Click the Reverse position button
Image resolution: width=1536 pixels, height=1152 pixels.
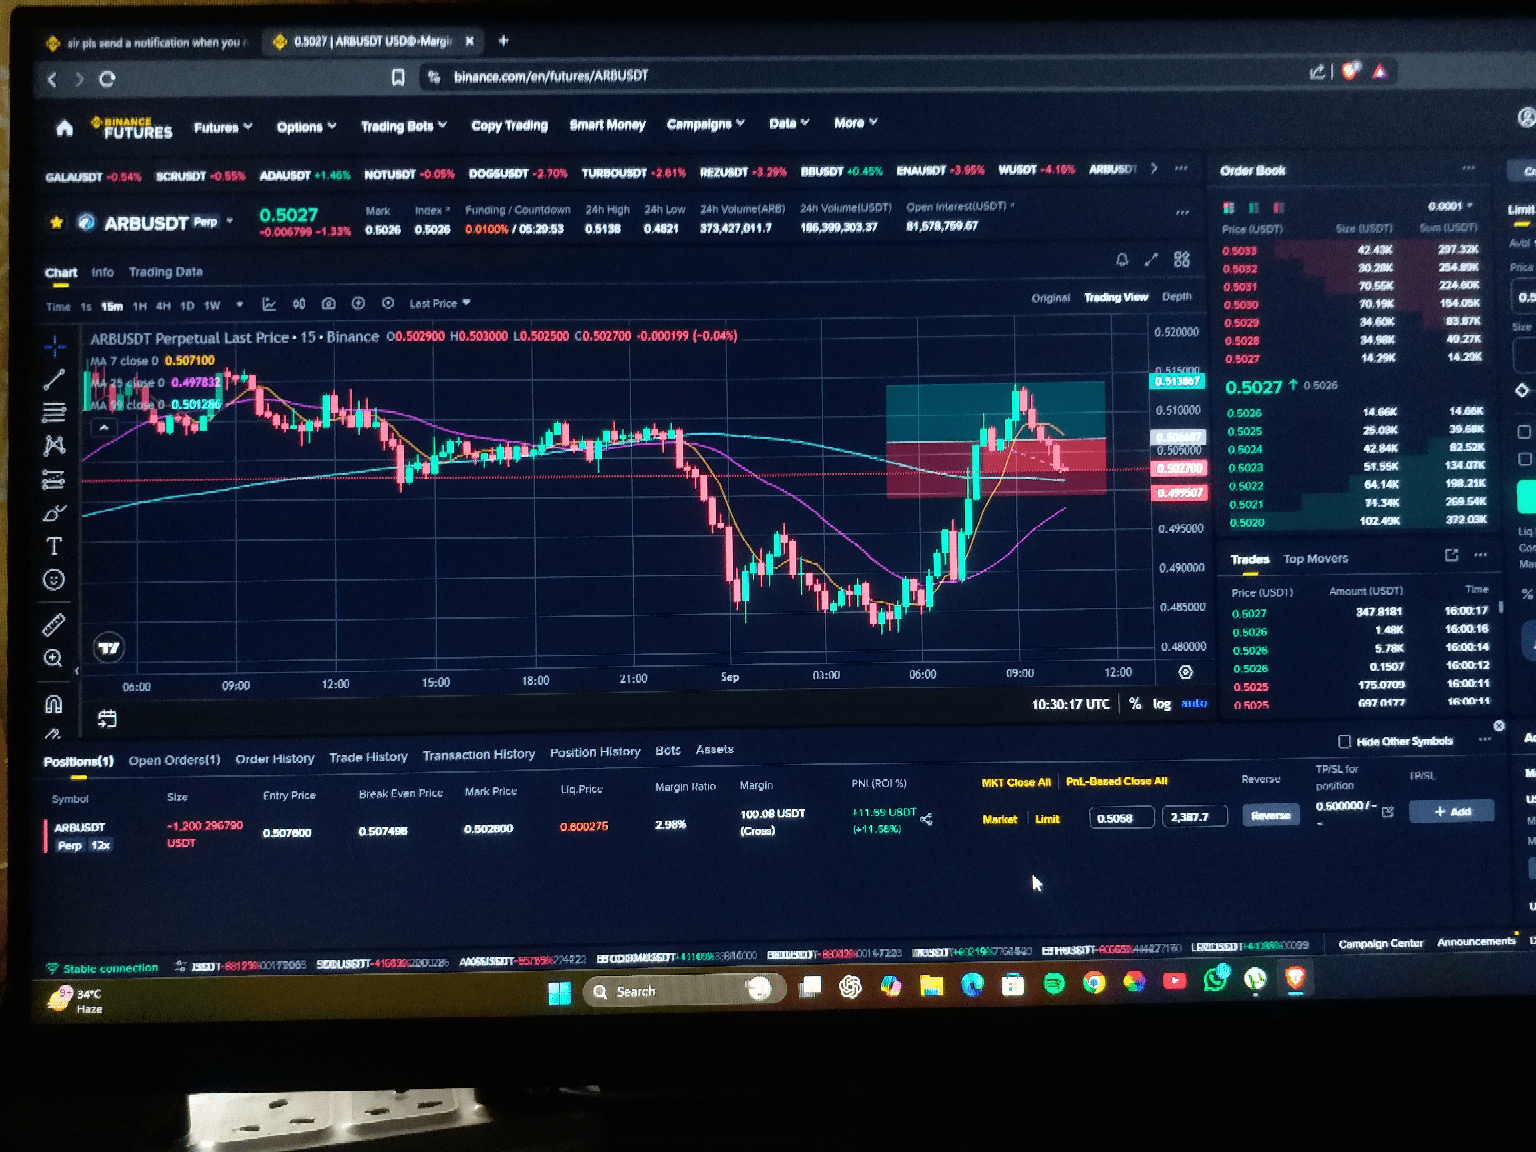pos(1270,815)
